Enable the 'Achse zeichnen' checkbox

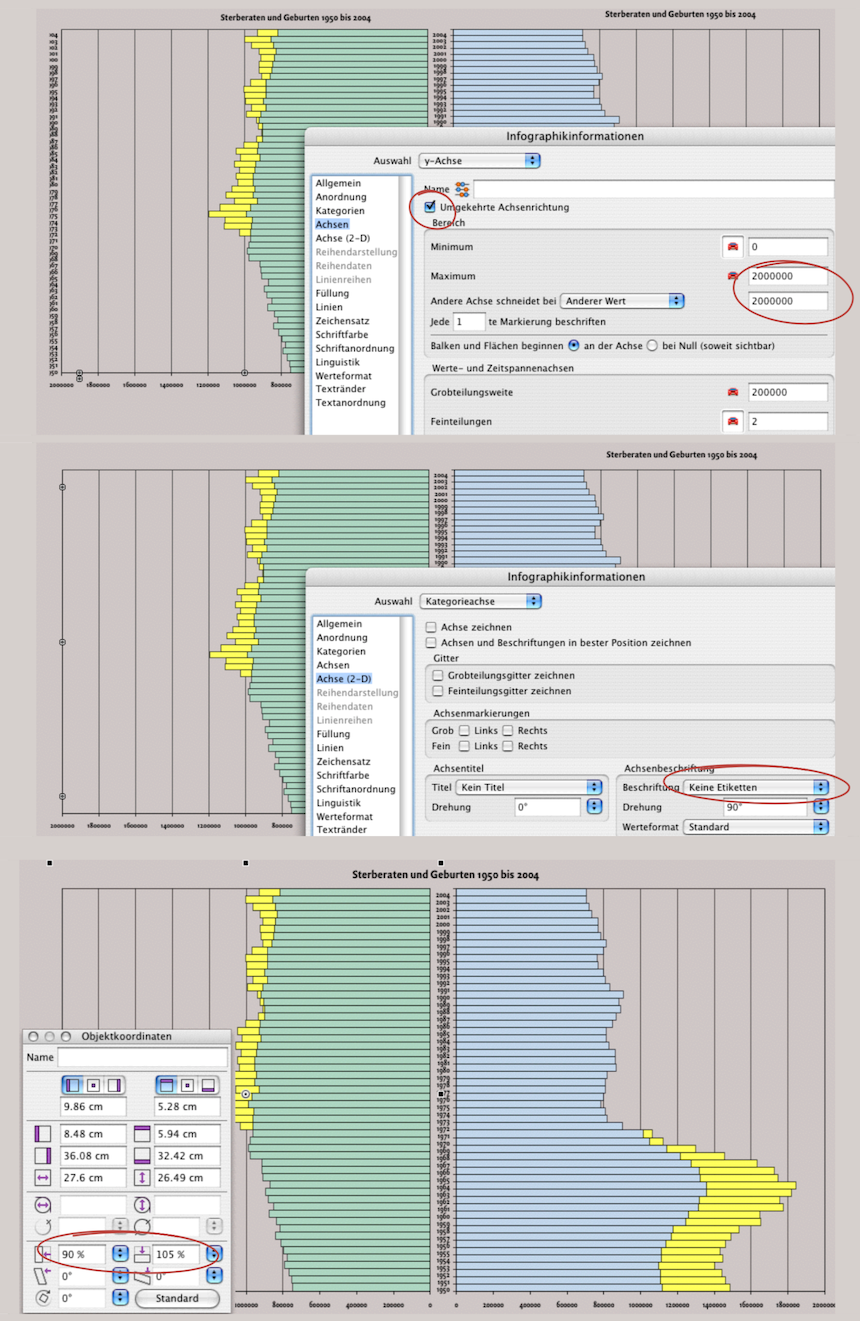(x=431, y=627)
